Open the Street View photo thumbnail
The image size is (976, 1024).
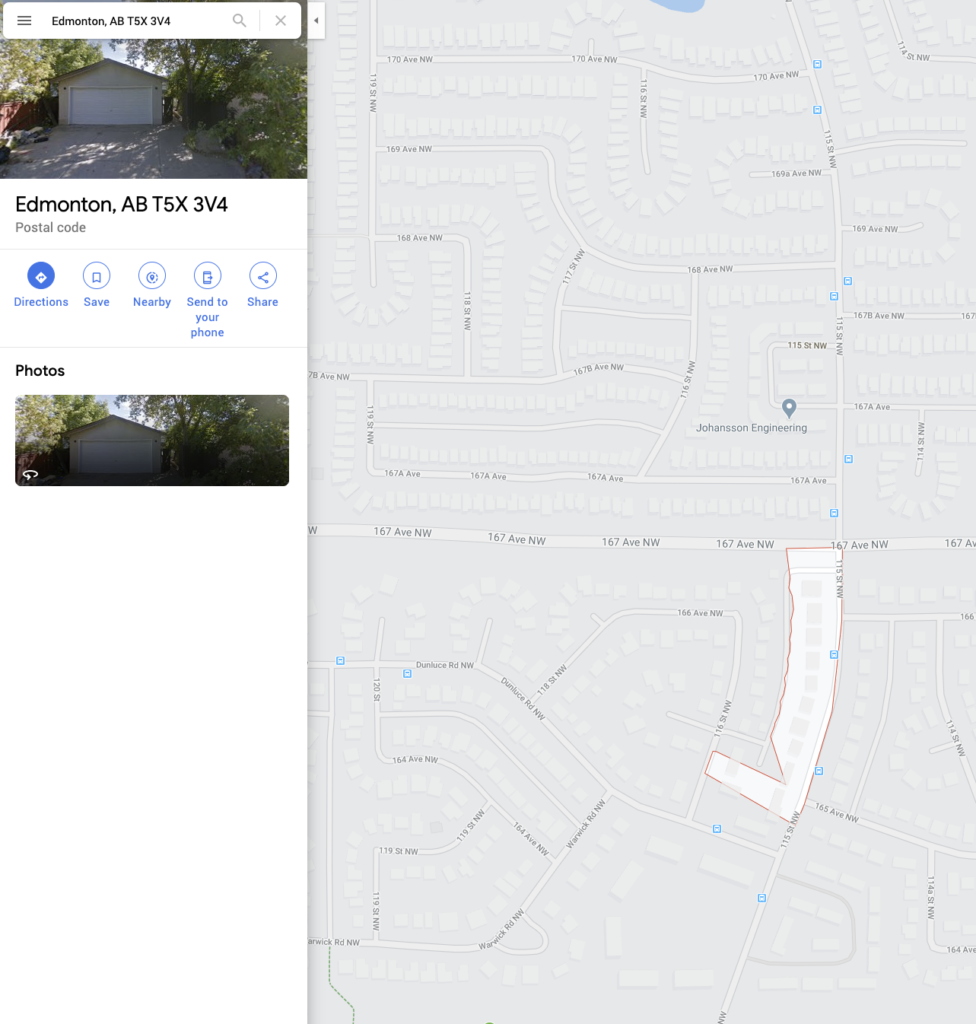coord(152,440)
